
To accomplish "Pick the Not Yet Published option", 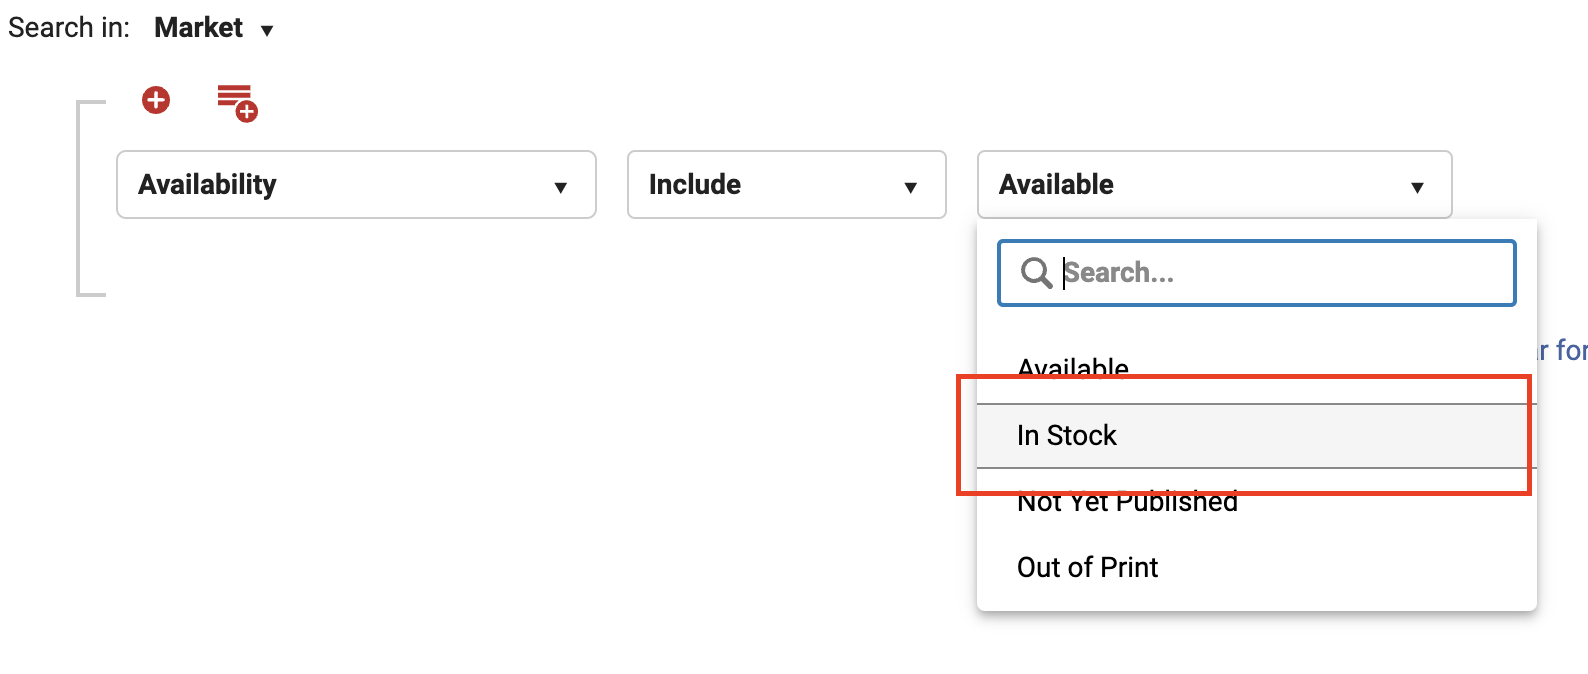I will (x=1127, y=503).
